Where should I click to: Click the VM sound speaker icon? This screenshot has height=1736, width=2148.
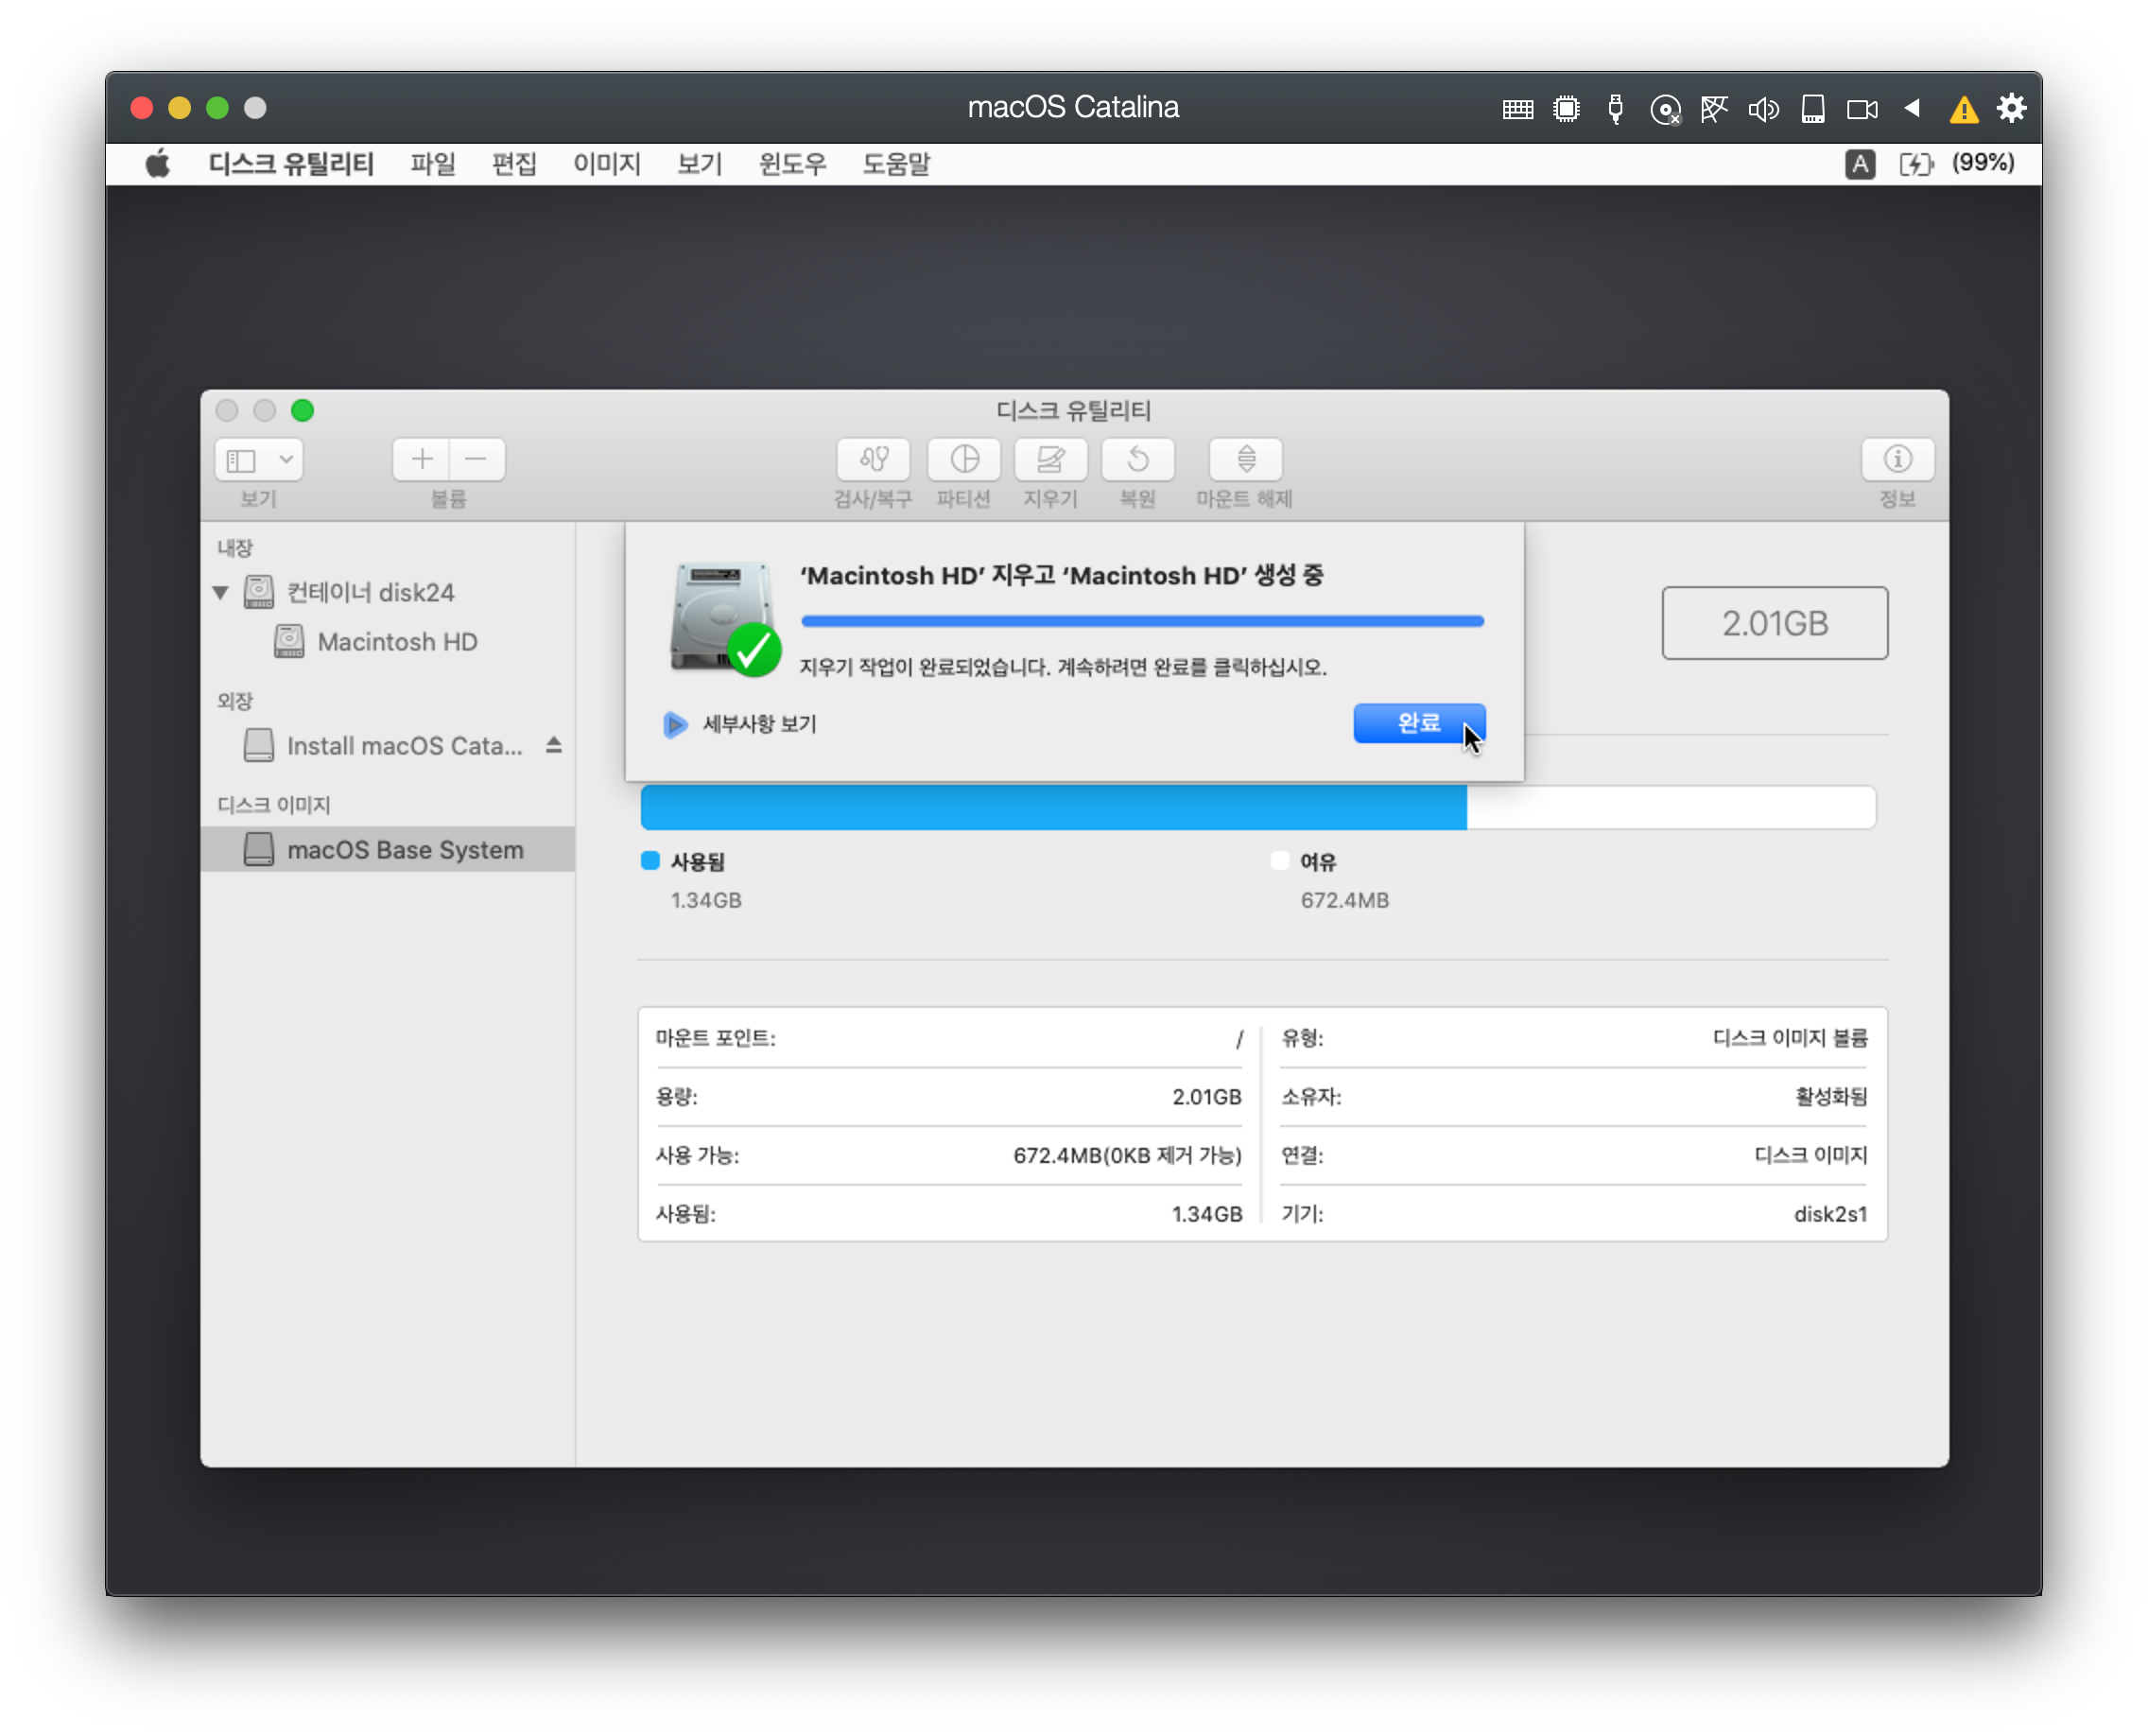click(x=1763, y=109)
